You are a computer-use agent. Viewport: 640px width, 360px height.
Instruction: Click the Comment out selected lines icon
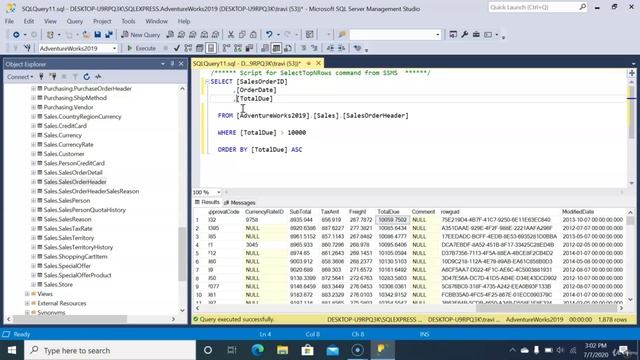point(303,48)
